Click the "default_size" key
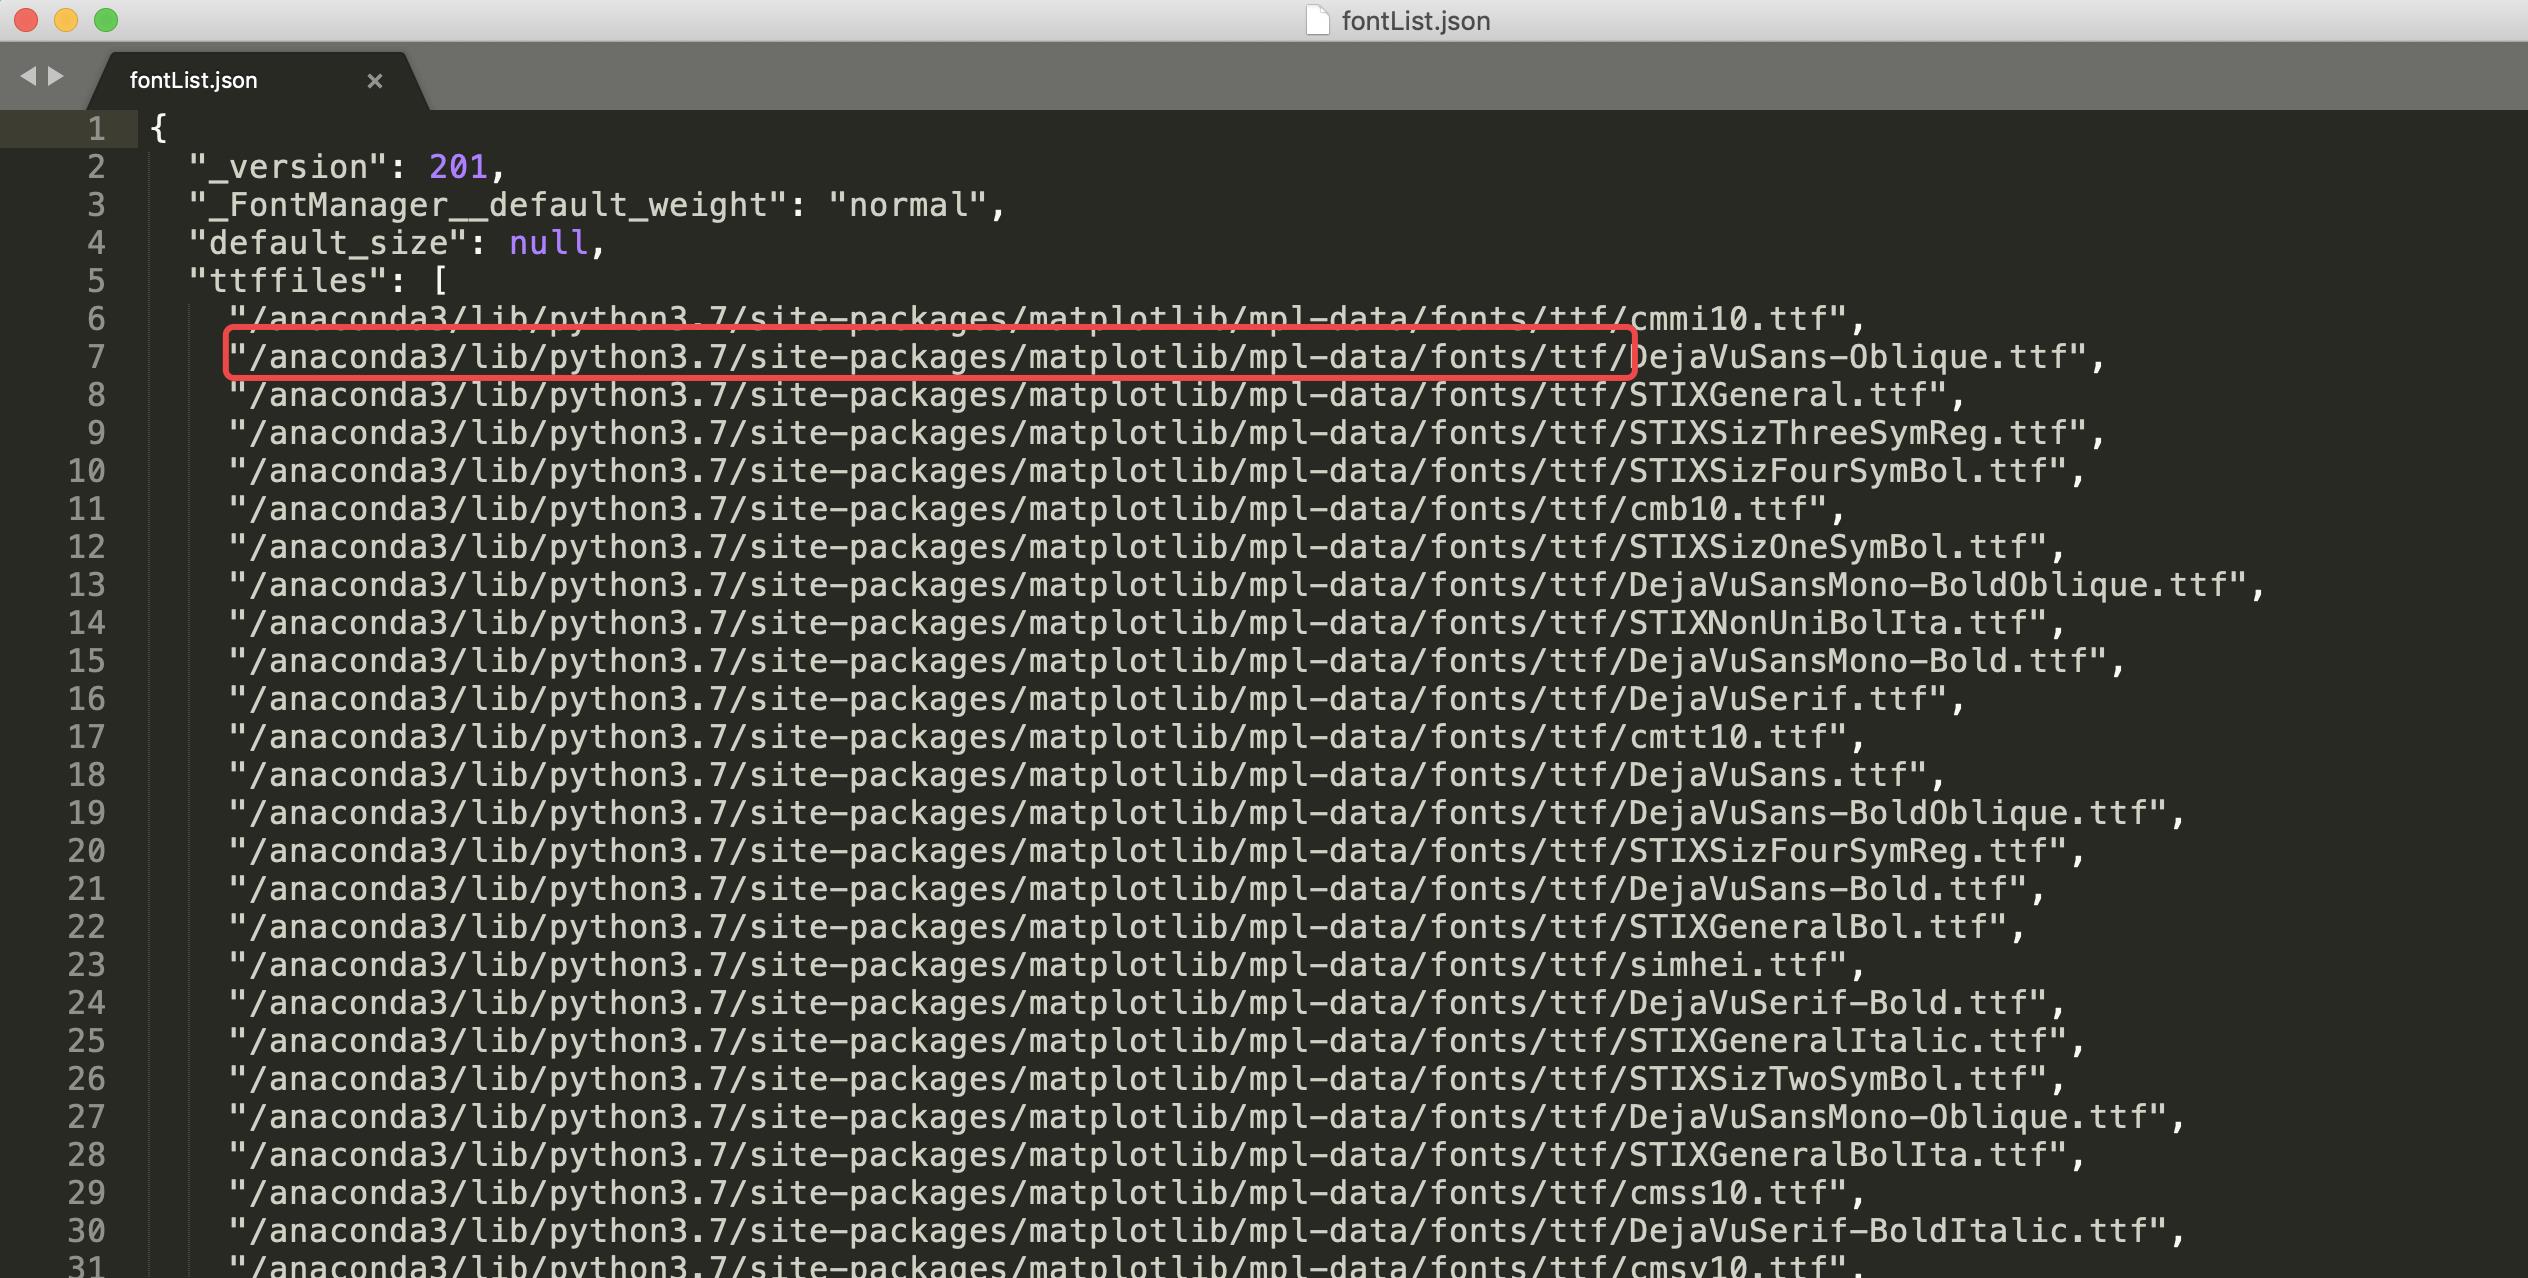 click(x=329, y=243)
